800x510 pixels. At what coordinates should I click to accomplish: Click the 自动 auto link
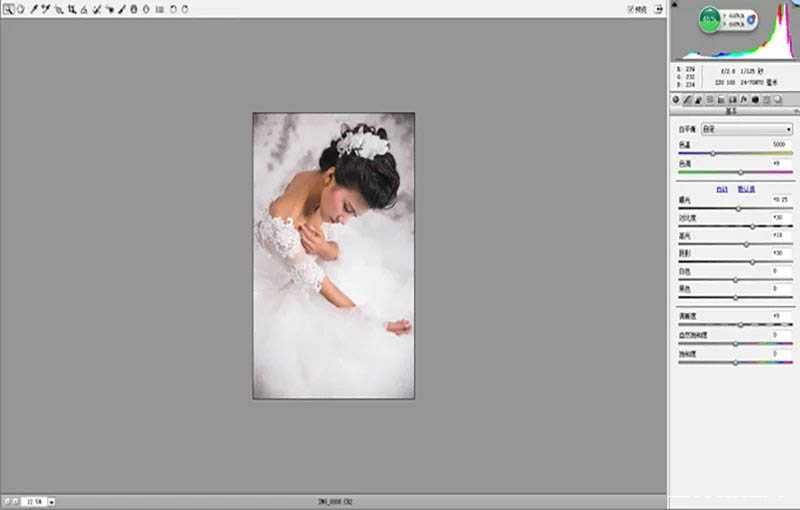[722, 189]
